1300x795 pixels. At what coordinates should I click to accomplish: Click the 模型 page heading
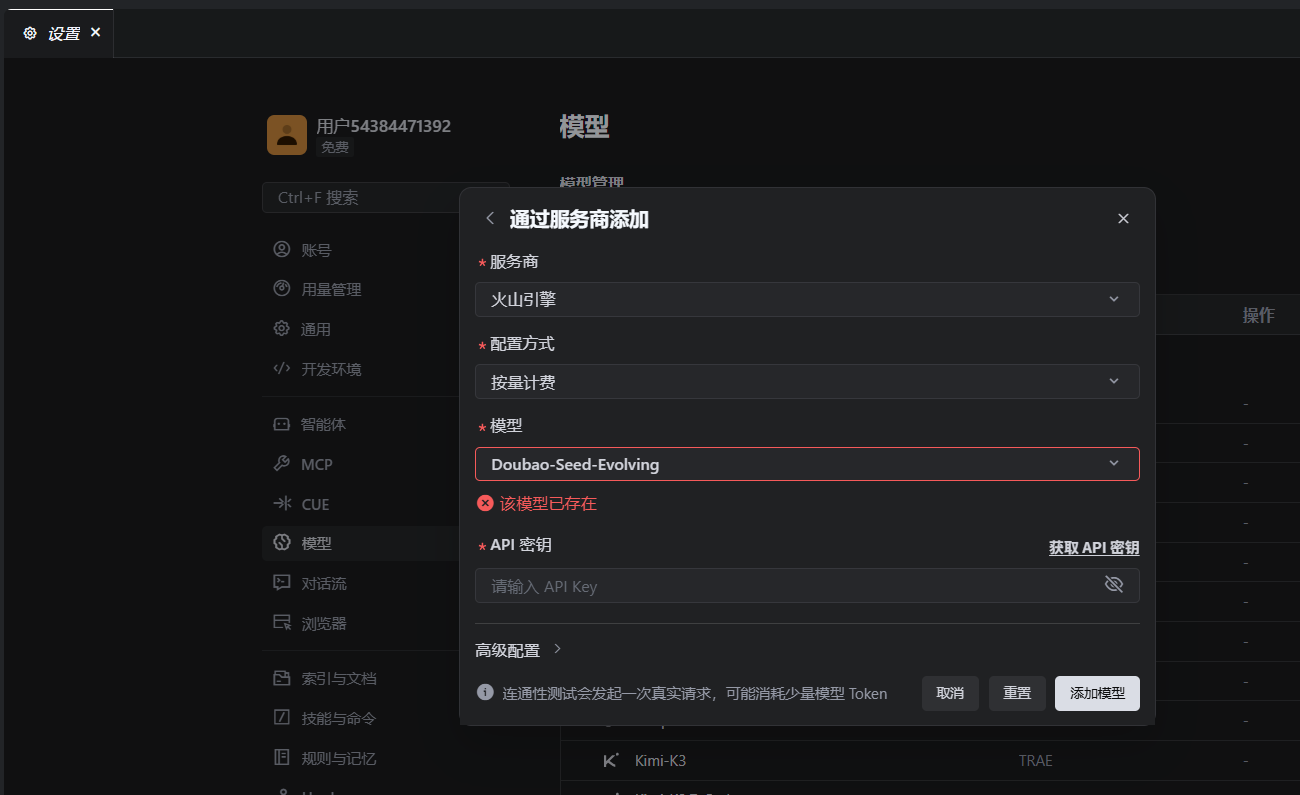click(585, 127)
